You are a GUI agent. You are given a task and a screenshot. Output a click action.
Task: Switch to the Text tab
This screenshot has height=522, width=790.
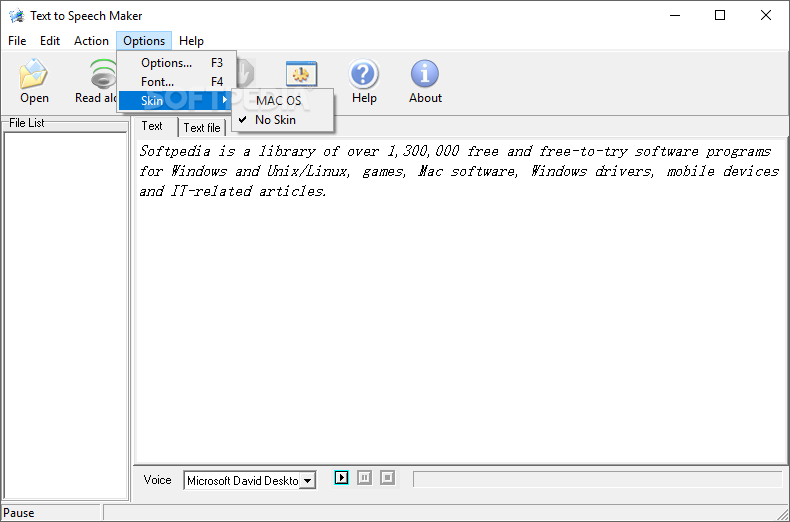click(x=155, y=126)
